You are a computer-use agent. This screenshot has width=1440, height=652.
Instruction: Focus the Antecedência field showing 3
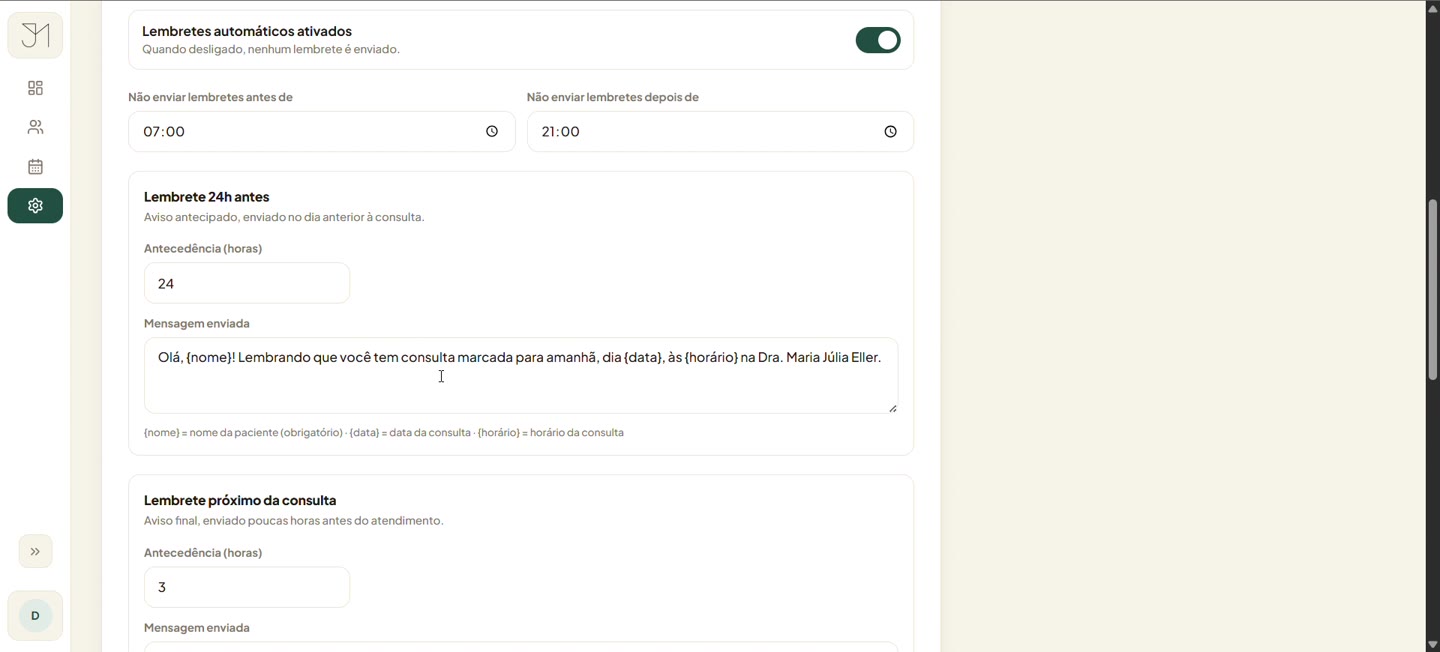pyautogui.click(x=247, y=587)
